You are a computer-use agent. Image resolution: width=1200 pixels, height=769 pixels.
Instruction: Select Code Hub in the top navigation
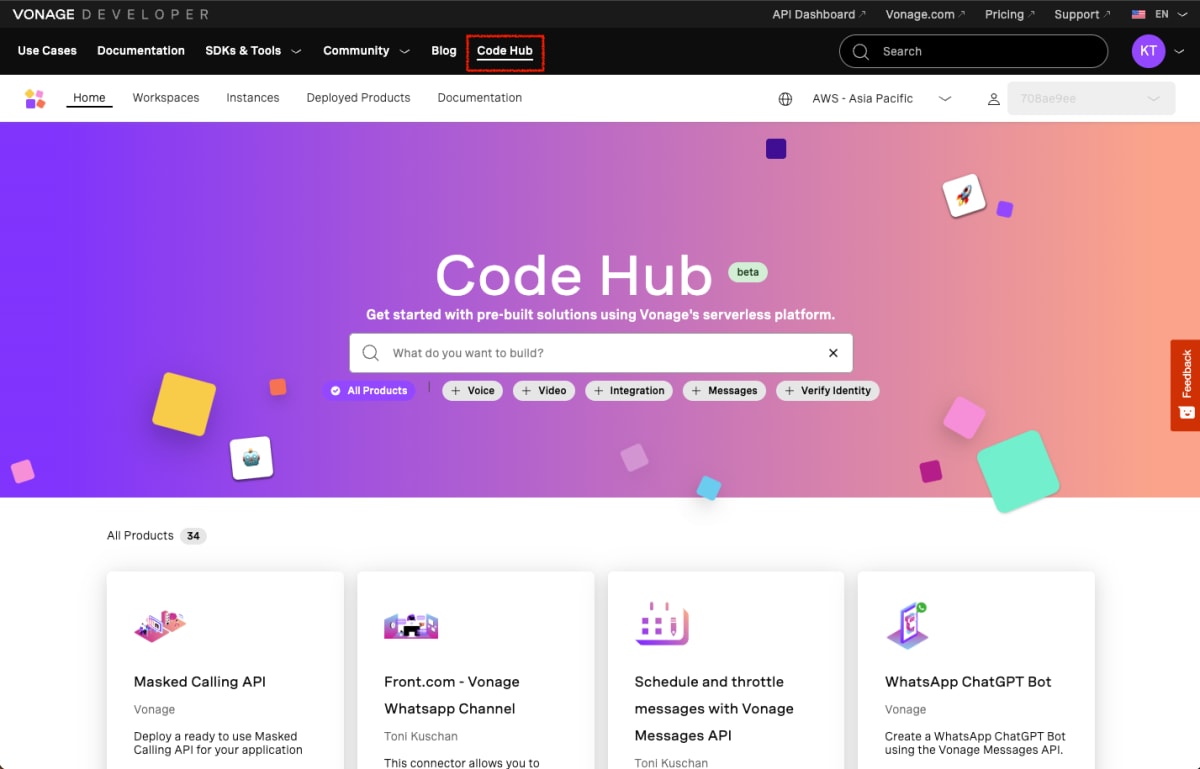pos(505,51)
